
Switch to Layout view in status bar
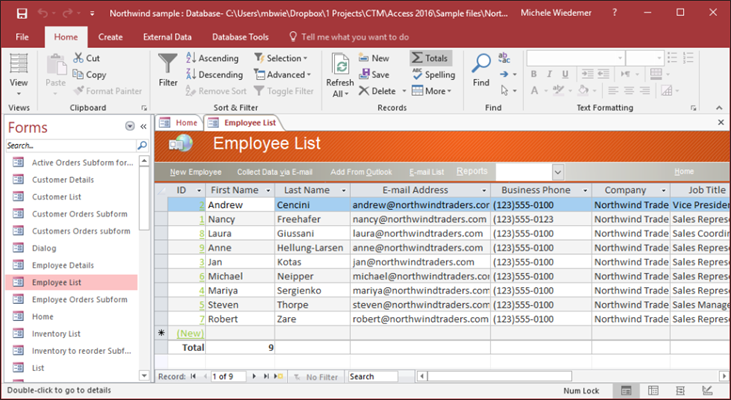pyautogui.click(x=680, y=390)
